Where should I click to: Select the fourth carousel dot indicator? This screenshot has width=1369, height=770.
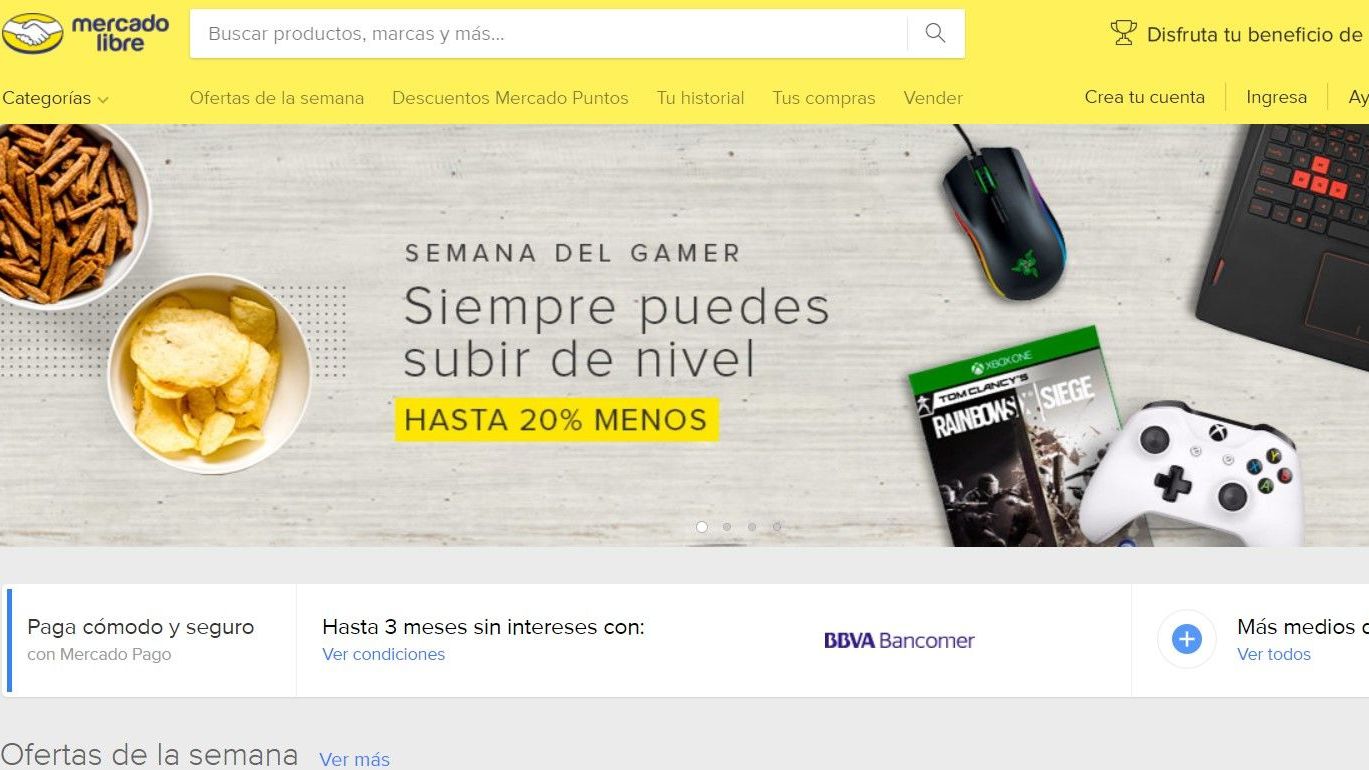tap(777, 527)
